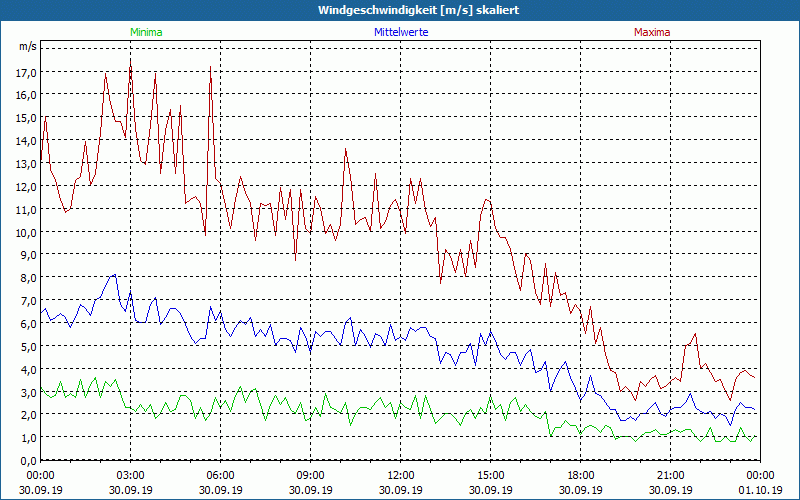Click the 0,0 y-axis value
The width and height of the screenshot is (800, 500).
click(x=29, y=461)
